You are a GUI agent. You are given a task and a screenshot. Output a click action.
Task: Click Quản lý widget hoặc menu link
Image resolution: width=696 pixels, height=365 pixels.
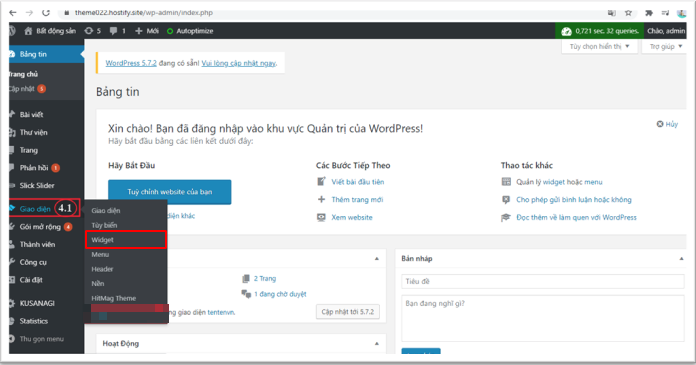click(x=559, y=182)
